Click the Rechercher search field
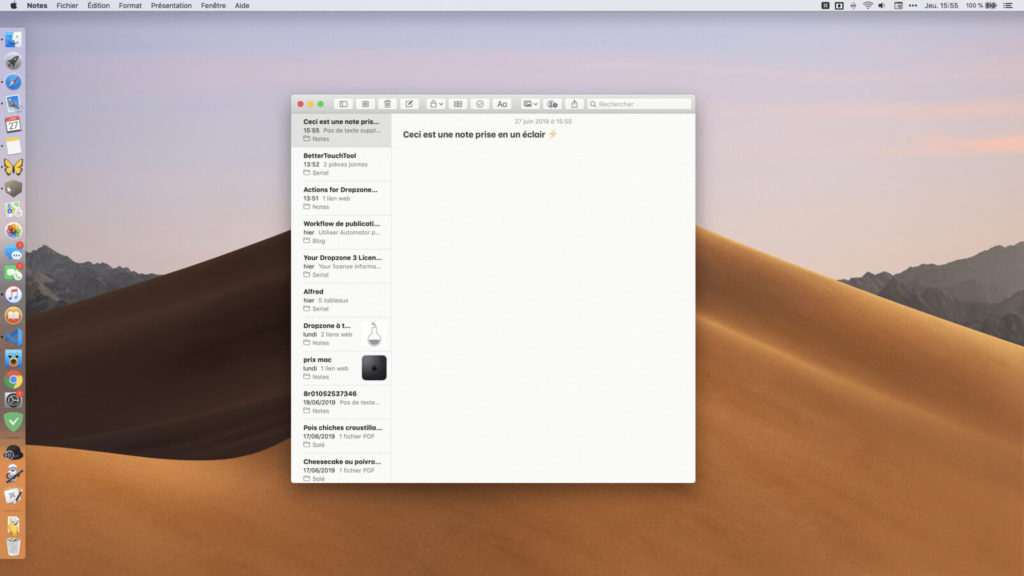Viewport: 1024px width, 576px height. [x=640, y=104]
